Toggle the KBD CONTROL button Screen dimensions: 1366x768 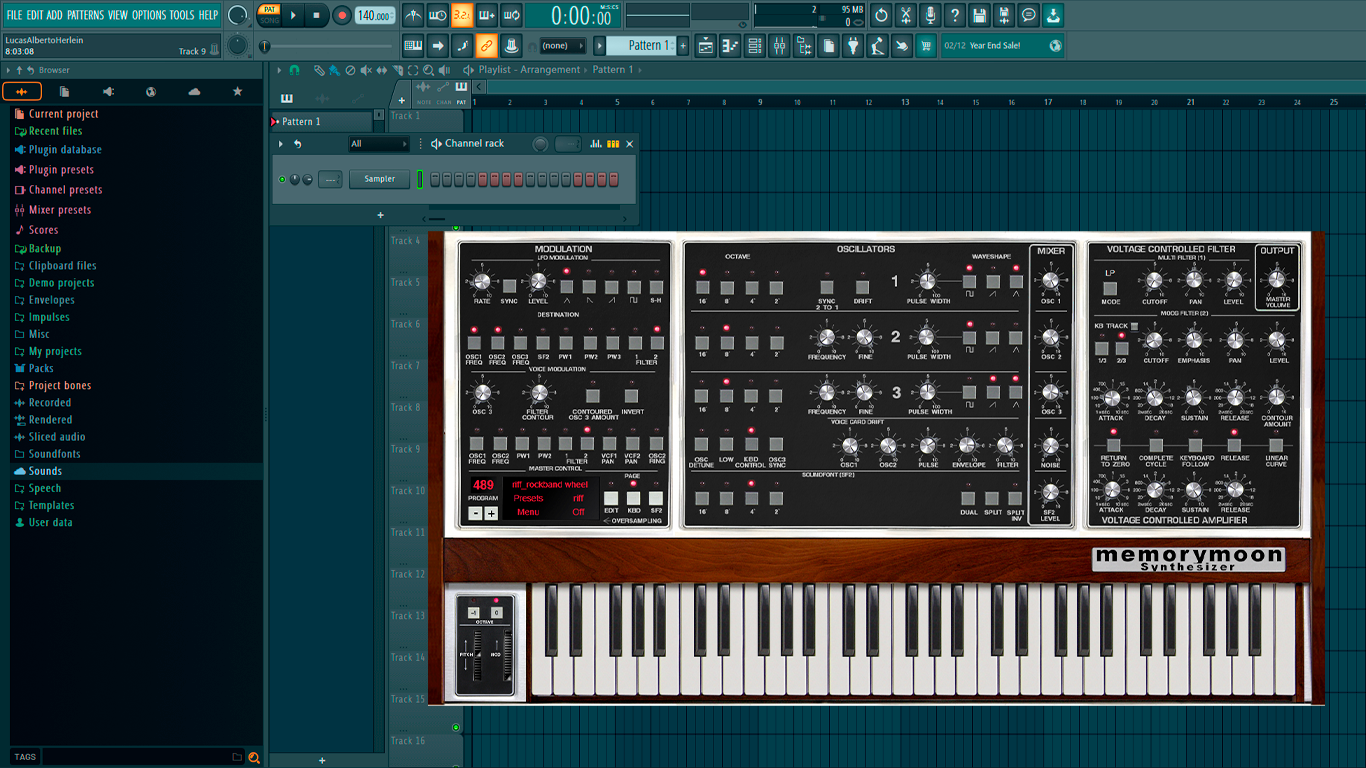click(x=750, y=444)
